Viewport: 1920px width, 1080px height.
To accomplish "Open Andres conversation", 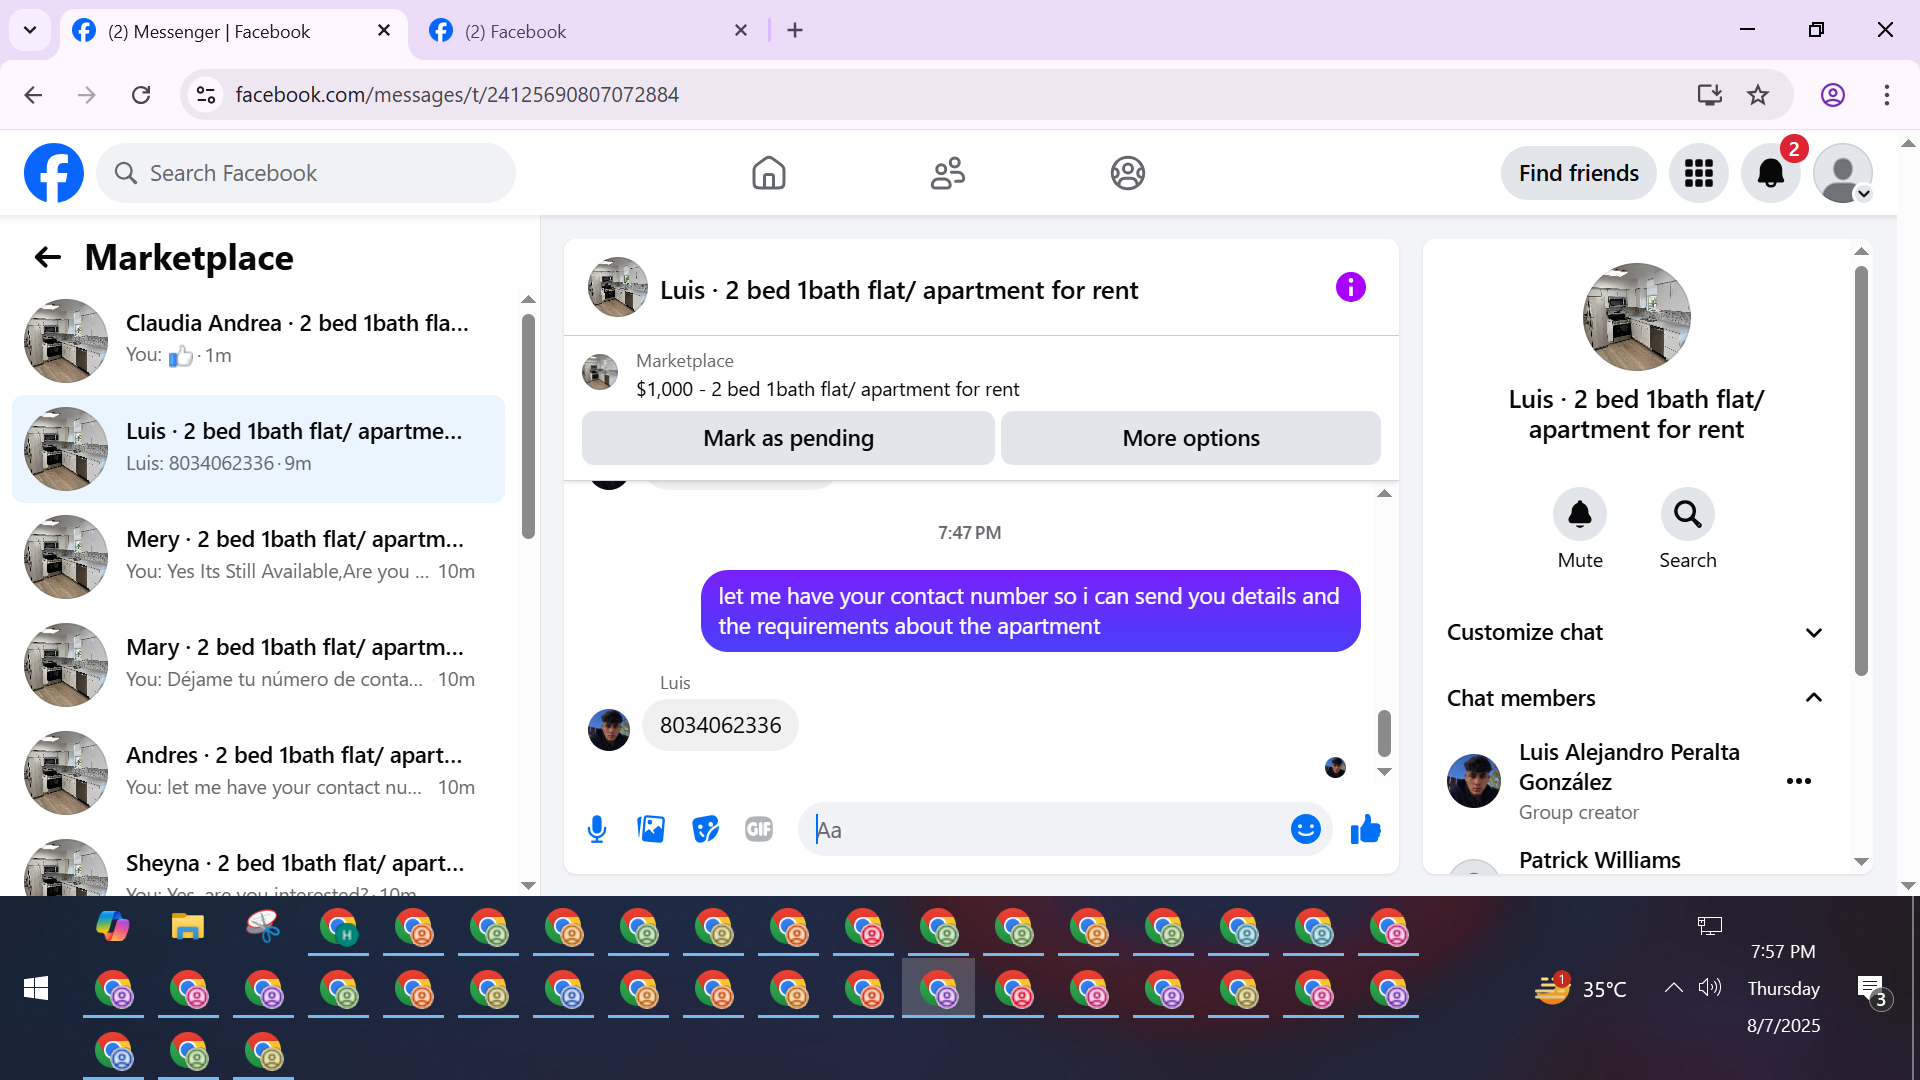I will coord(260,772).
